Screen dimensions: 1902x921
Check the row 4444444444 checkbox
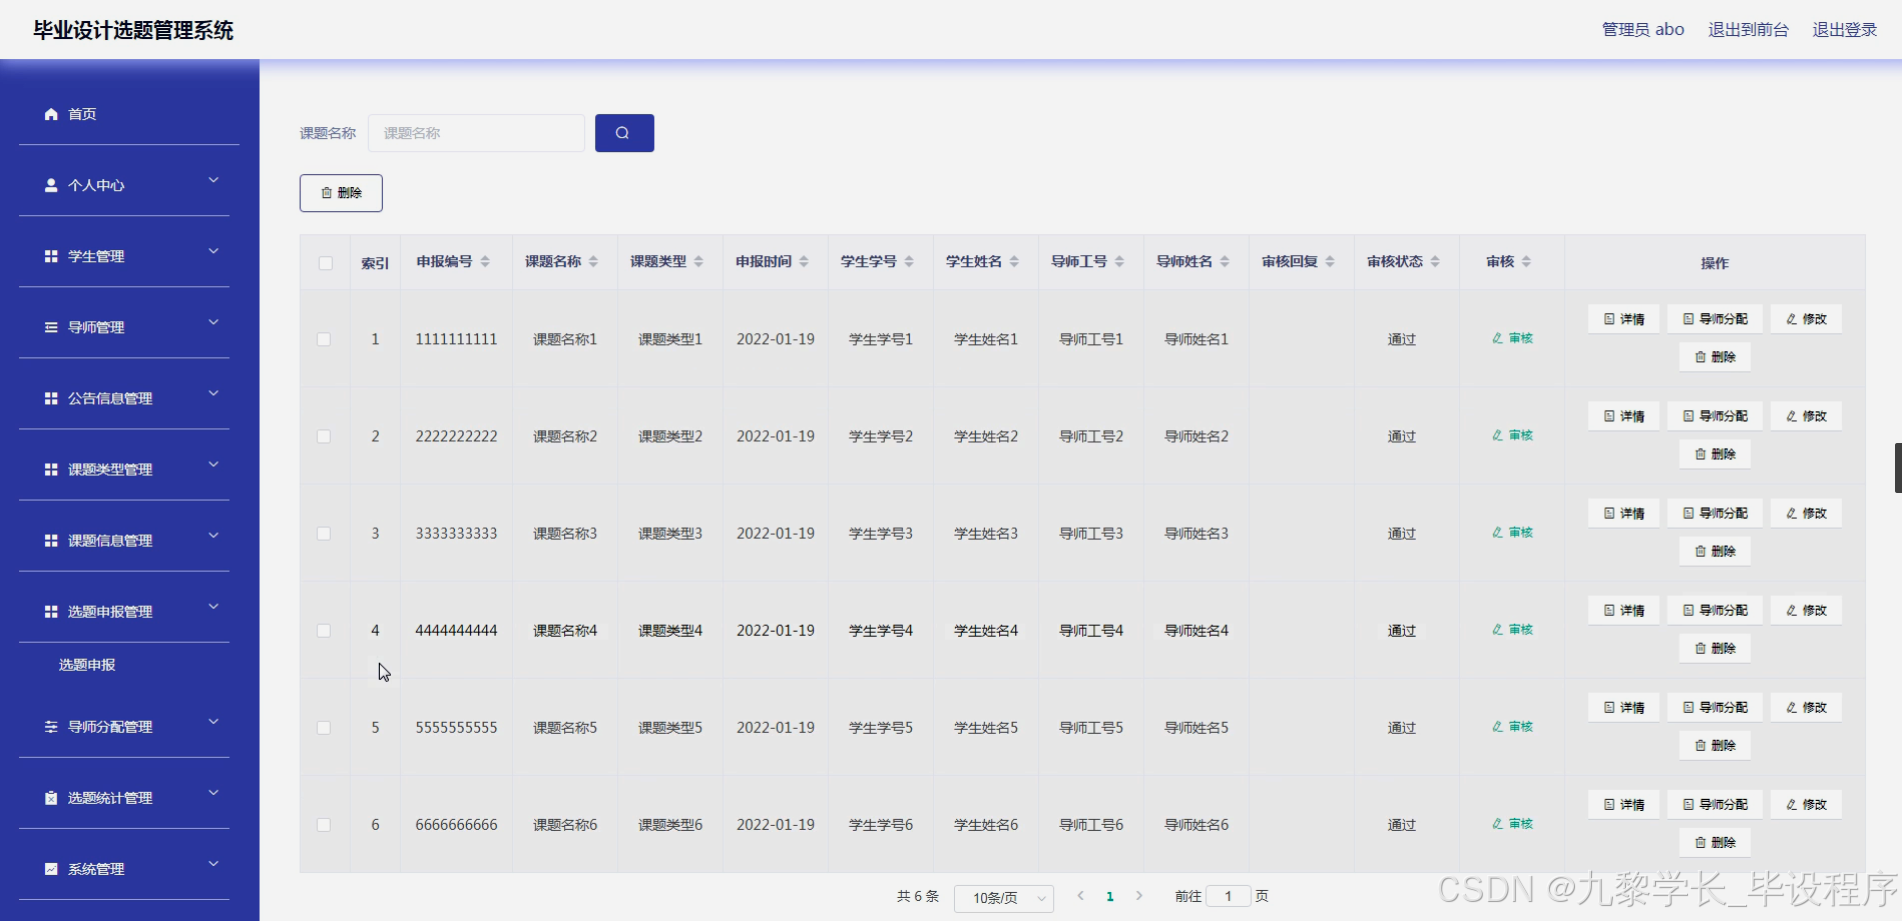pyautogui.click(x=324, y=630)
